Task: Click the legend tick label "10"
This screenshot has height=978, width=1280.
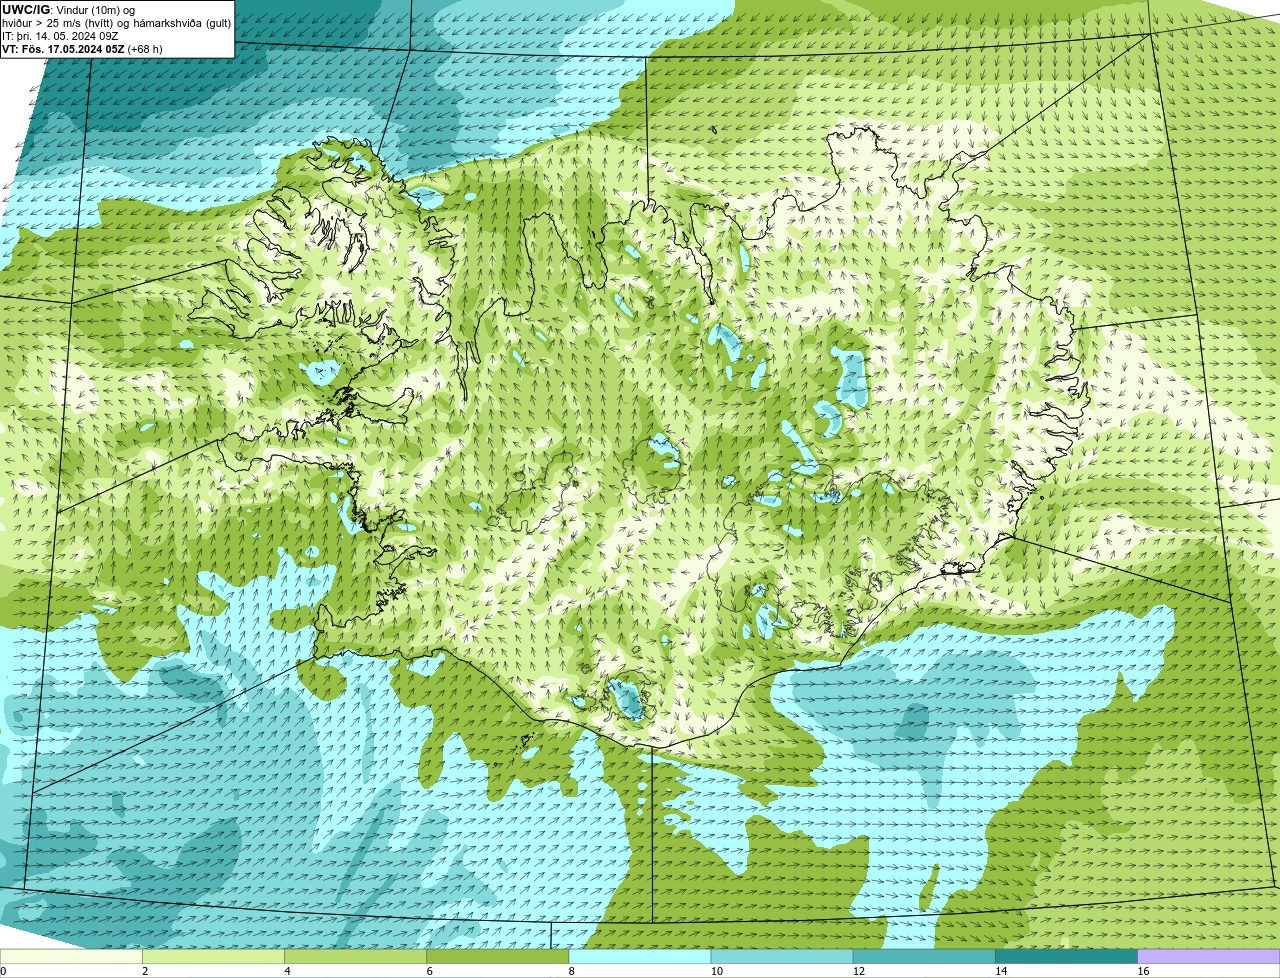Action: 717,971
